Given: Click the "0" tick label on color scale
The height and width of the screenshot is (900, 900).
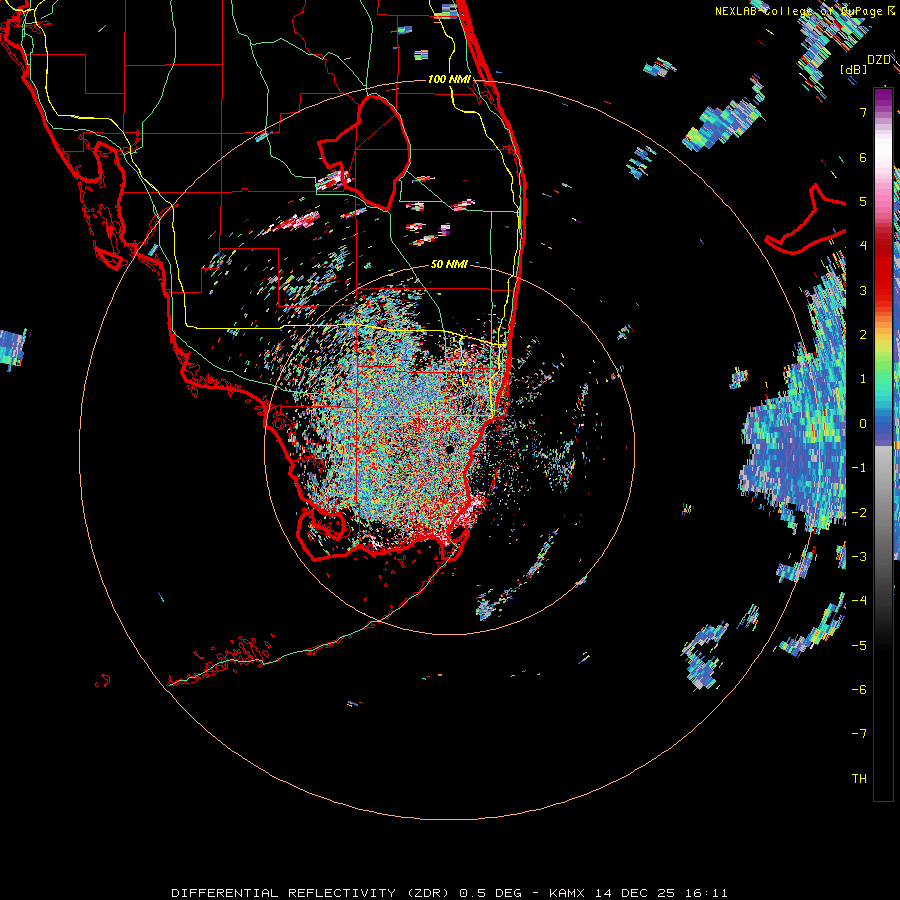Looking at the screenshot, I should [x=863, y=424].
